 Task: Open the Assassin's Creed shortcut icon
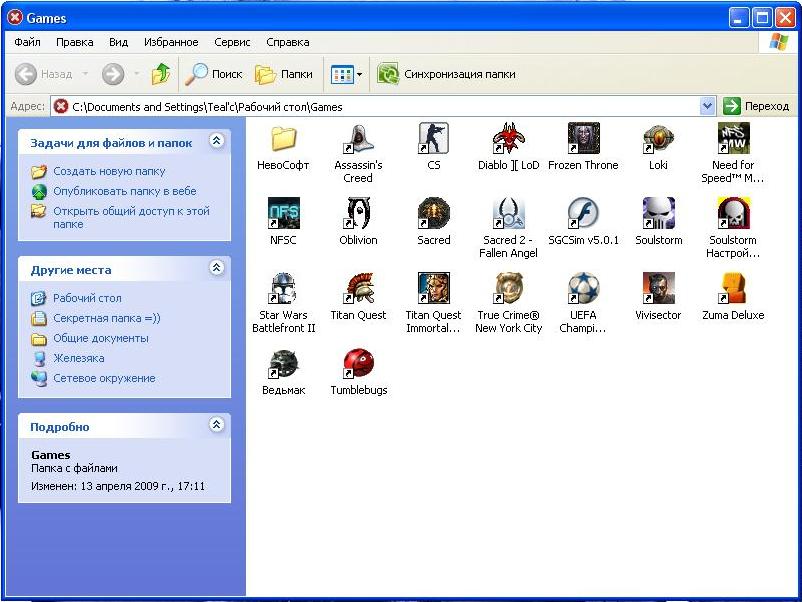click(358, 139)
